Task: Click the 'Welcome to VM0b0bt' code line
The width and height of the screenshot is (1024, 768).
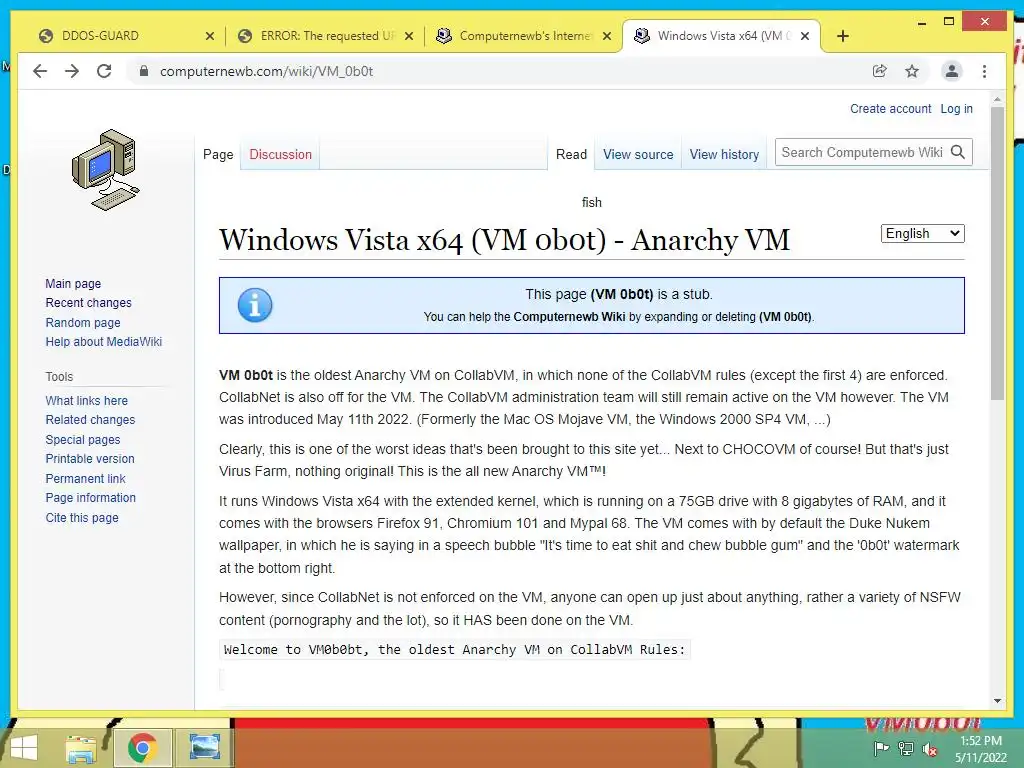Action: point(454,650)
